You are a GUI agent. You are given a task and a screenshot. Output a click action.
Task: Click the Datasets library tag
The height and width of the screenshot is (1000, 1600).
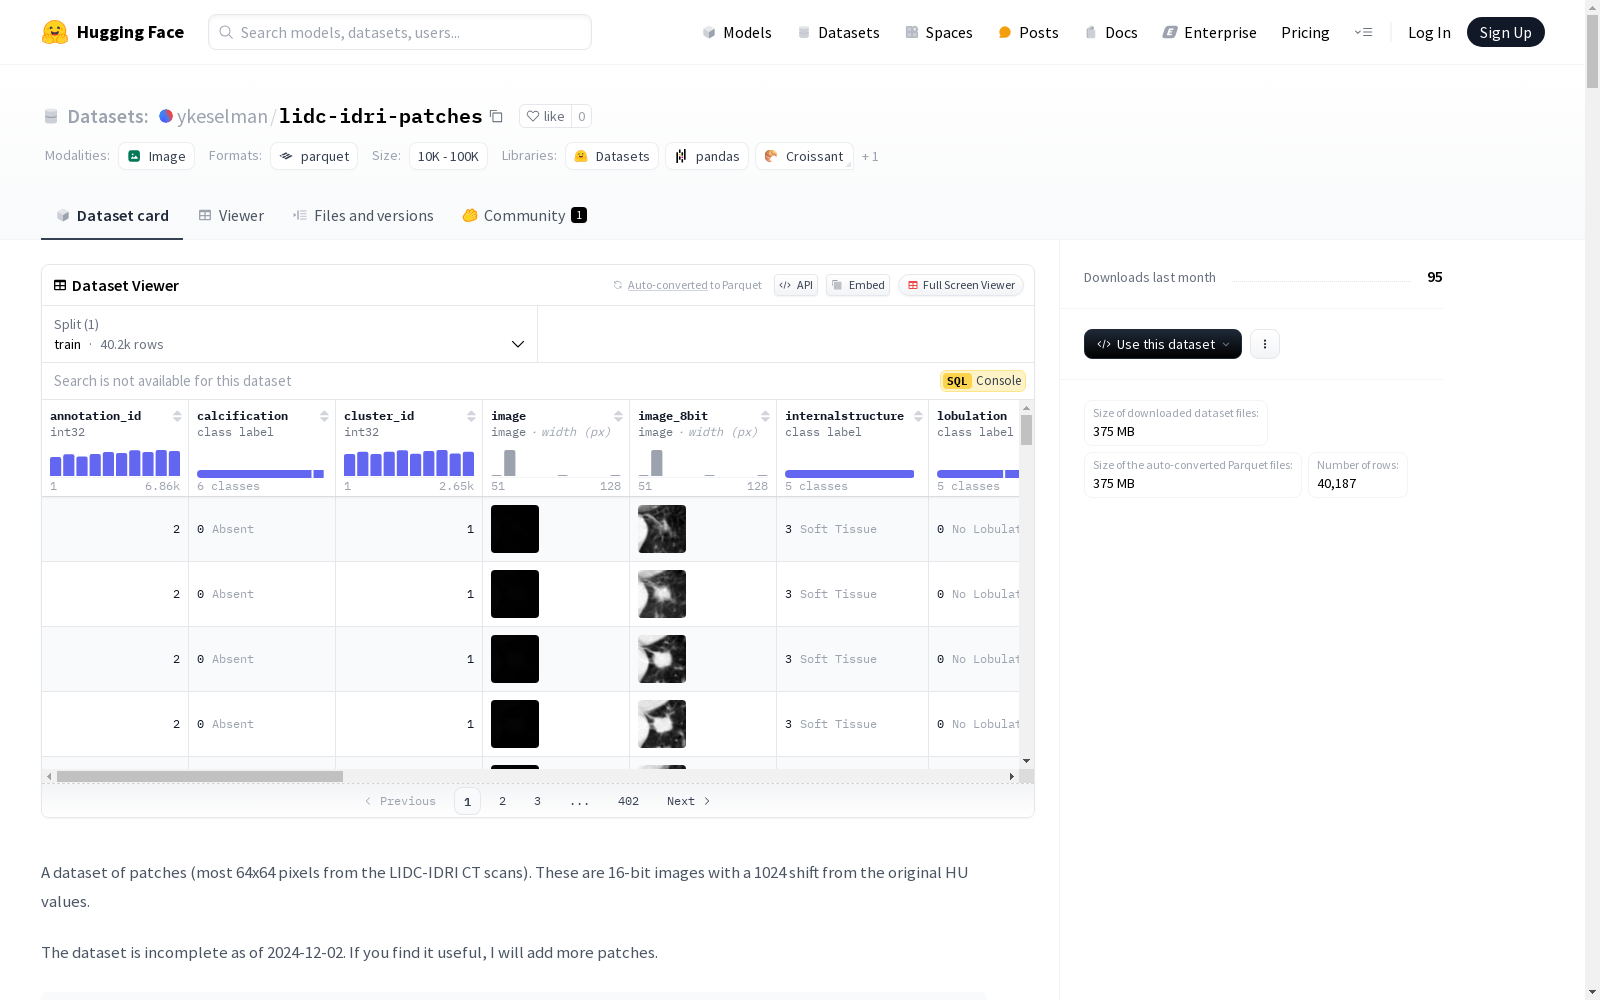(x=612, y=156)
